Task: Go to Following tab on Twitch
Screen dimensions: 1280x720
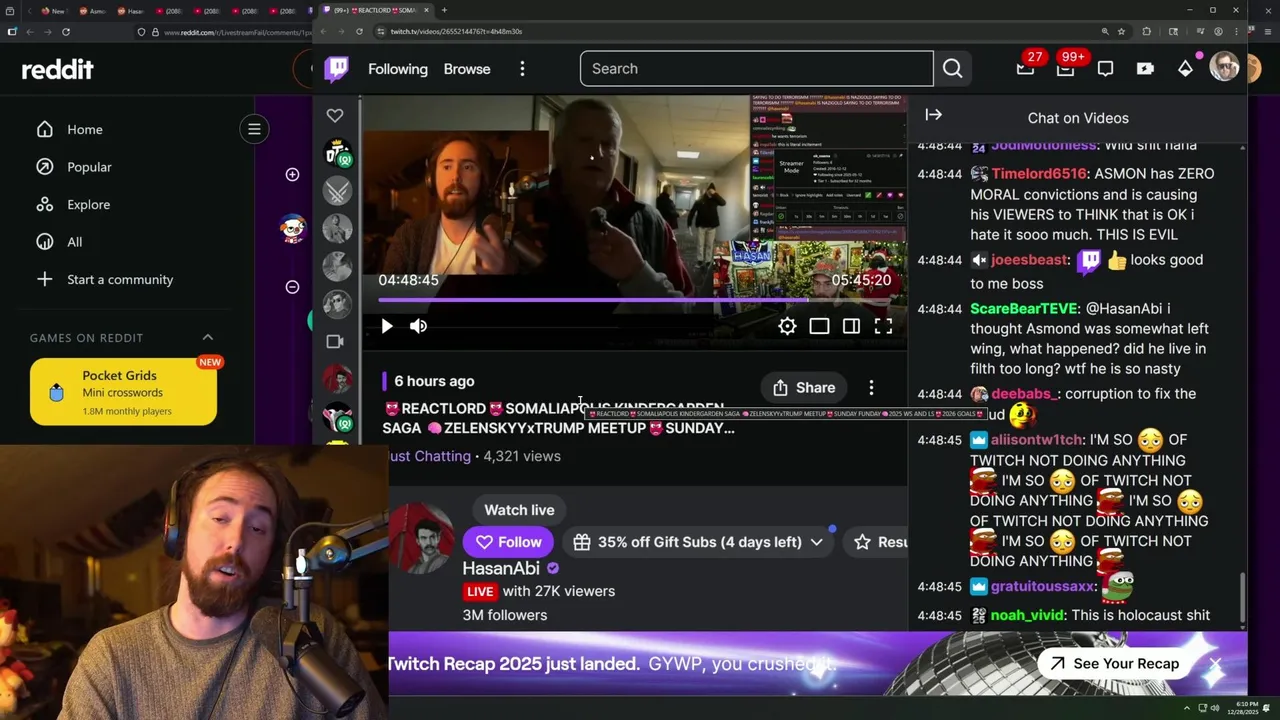Action: [x=398, y=69]
